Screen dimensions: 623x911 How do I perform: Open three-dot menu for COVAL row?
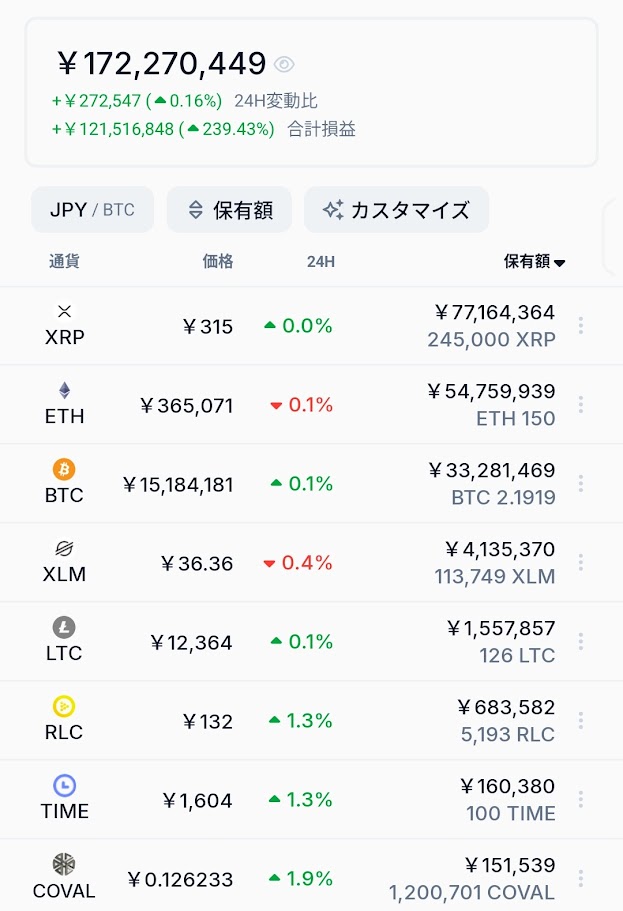(x=581, y=878)
